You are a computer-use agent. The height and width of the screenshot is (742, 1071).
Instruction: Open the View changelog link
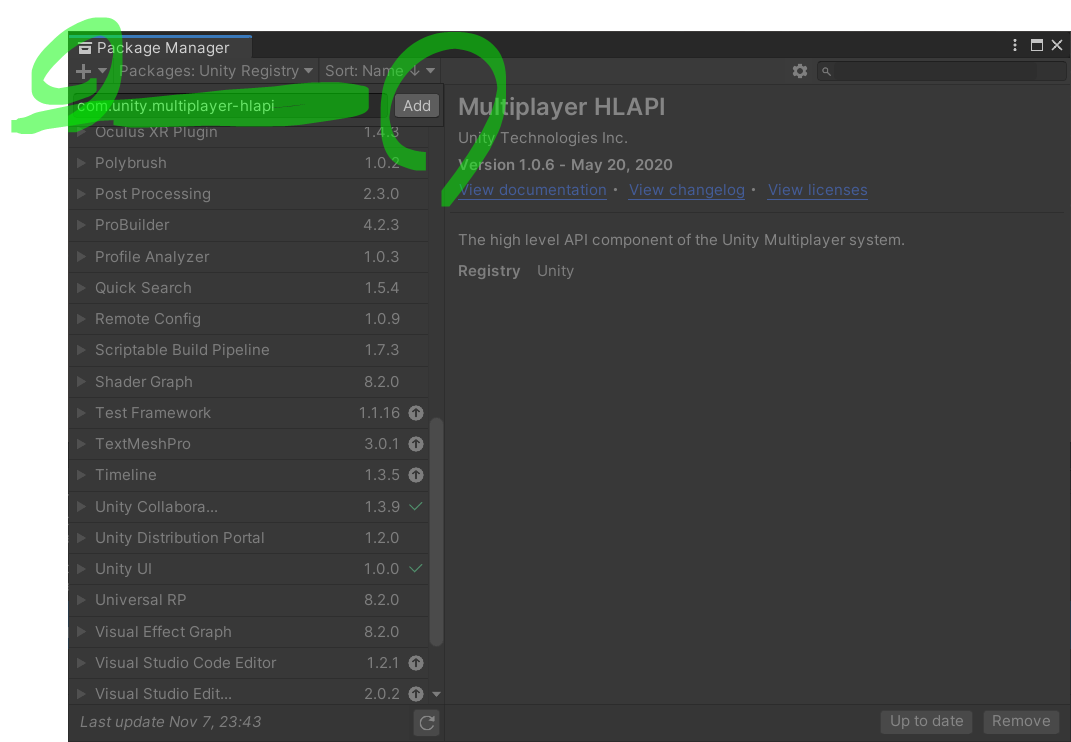click(686, 190)
